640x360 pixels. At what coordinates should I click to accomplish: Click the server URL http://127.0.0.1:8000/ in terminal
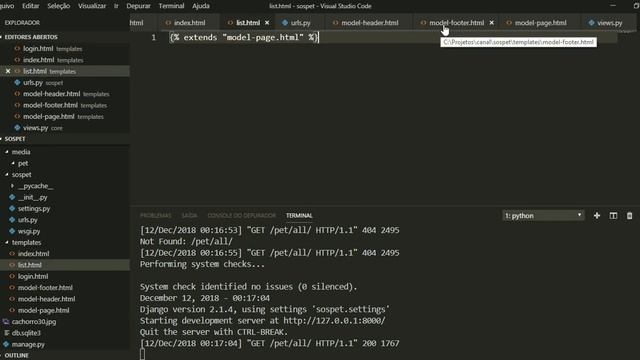[x=334, y=321]
